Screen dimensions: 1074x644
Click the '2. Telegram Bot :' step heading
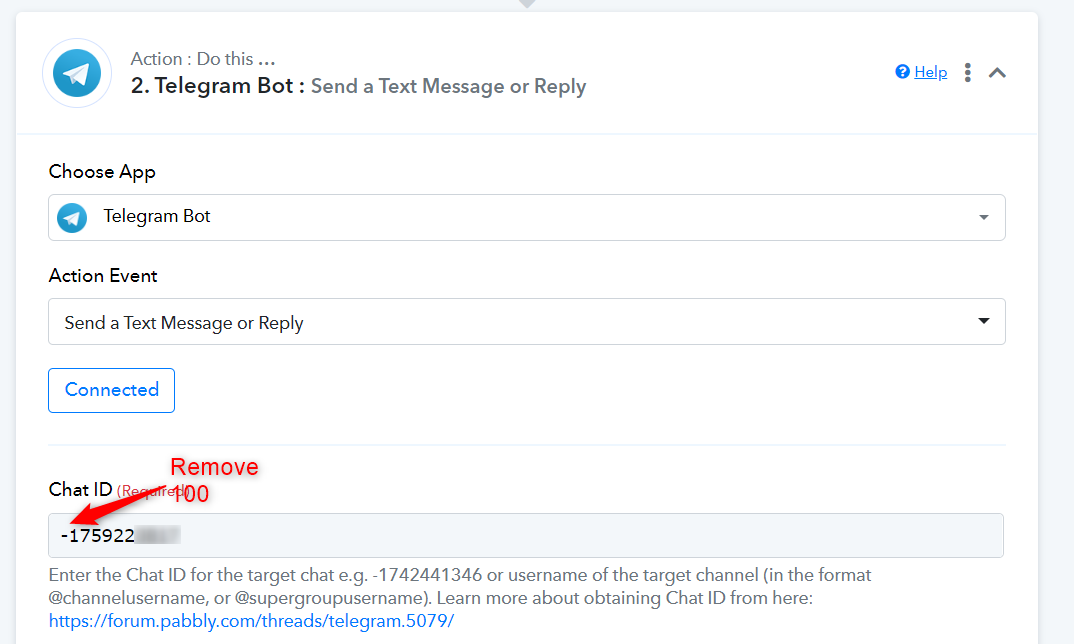pos(218,86)
